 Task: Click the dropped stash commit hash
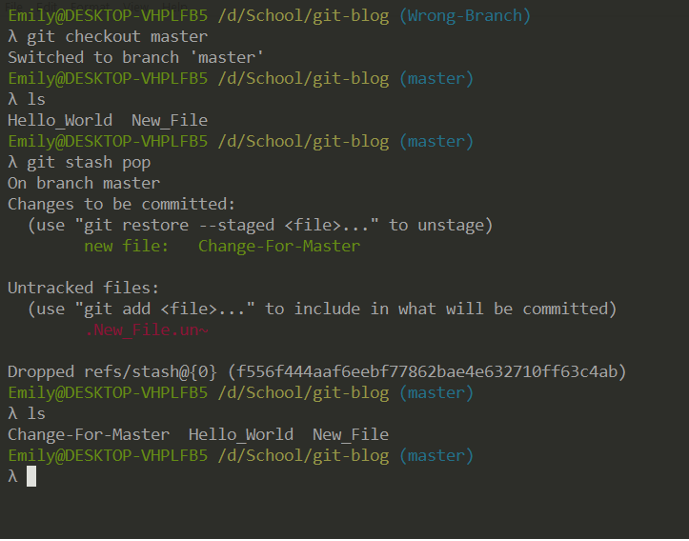pyautogui.click(x=427, y=372)
